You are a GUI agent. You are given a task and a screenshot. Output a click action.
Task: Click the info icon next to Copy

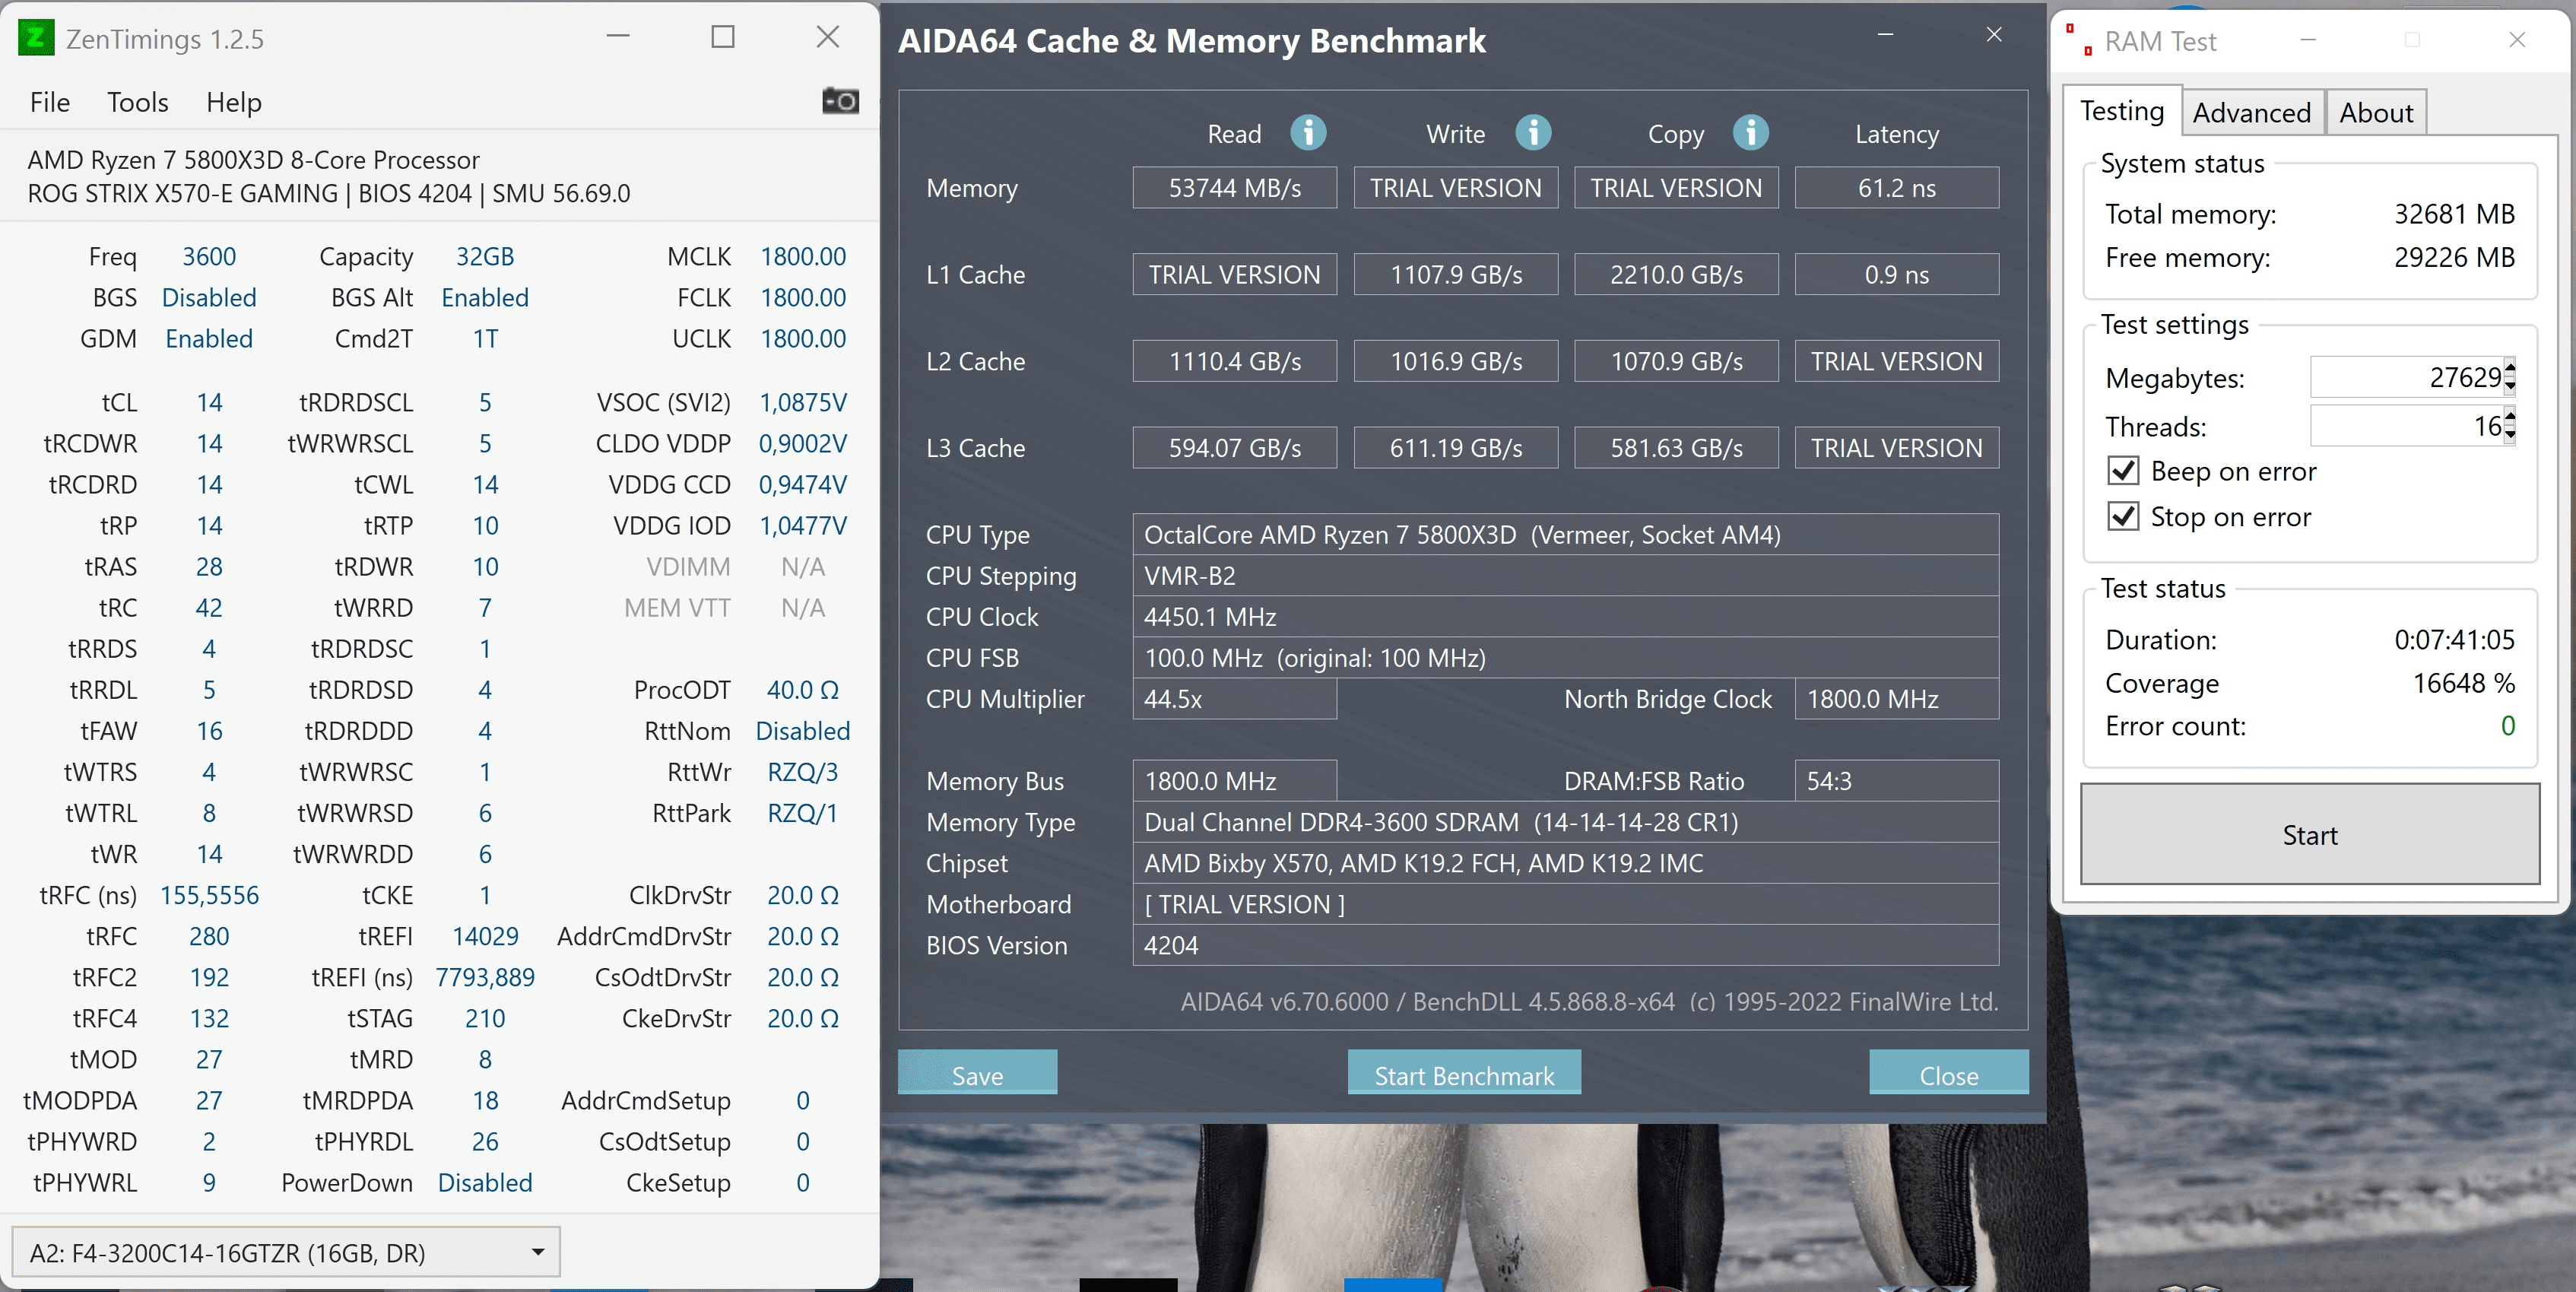pos(1750,132)
